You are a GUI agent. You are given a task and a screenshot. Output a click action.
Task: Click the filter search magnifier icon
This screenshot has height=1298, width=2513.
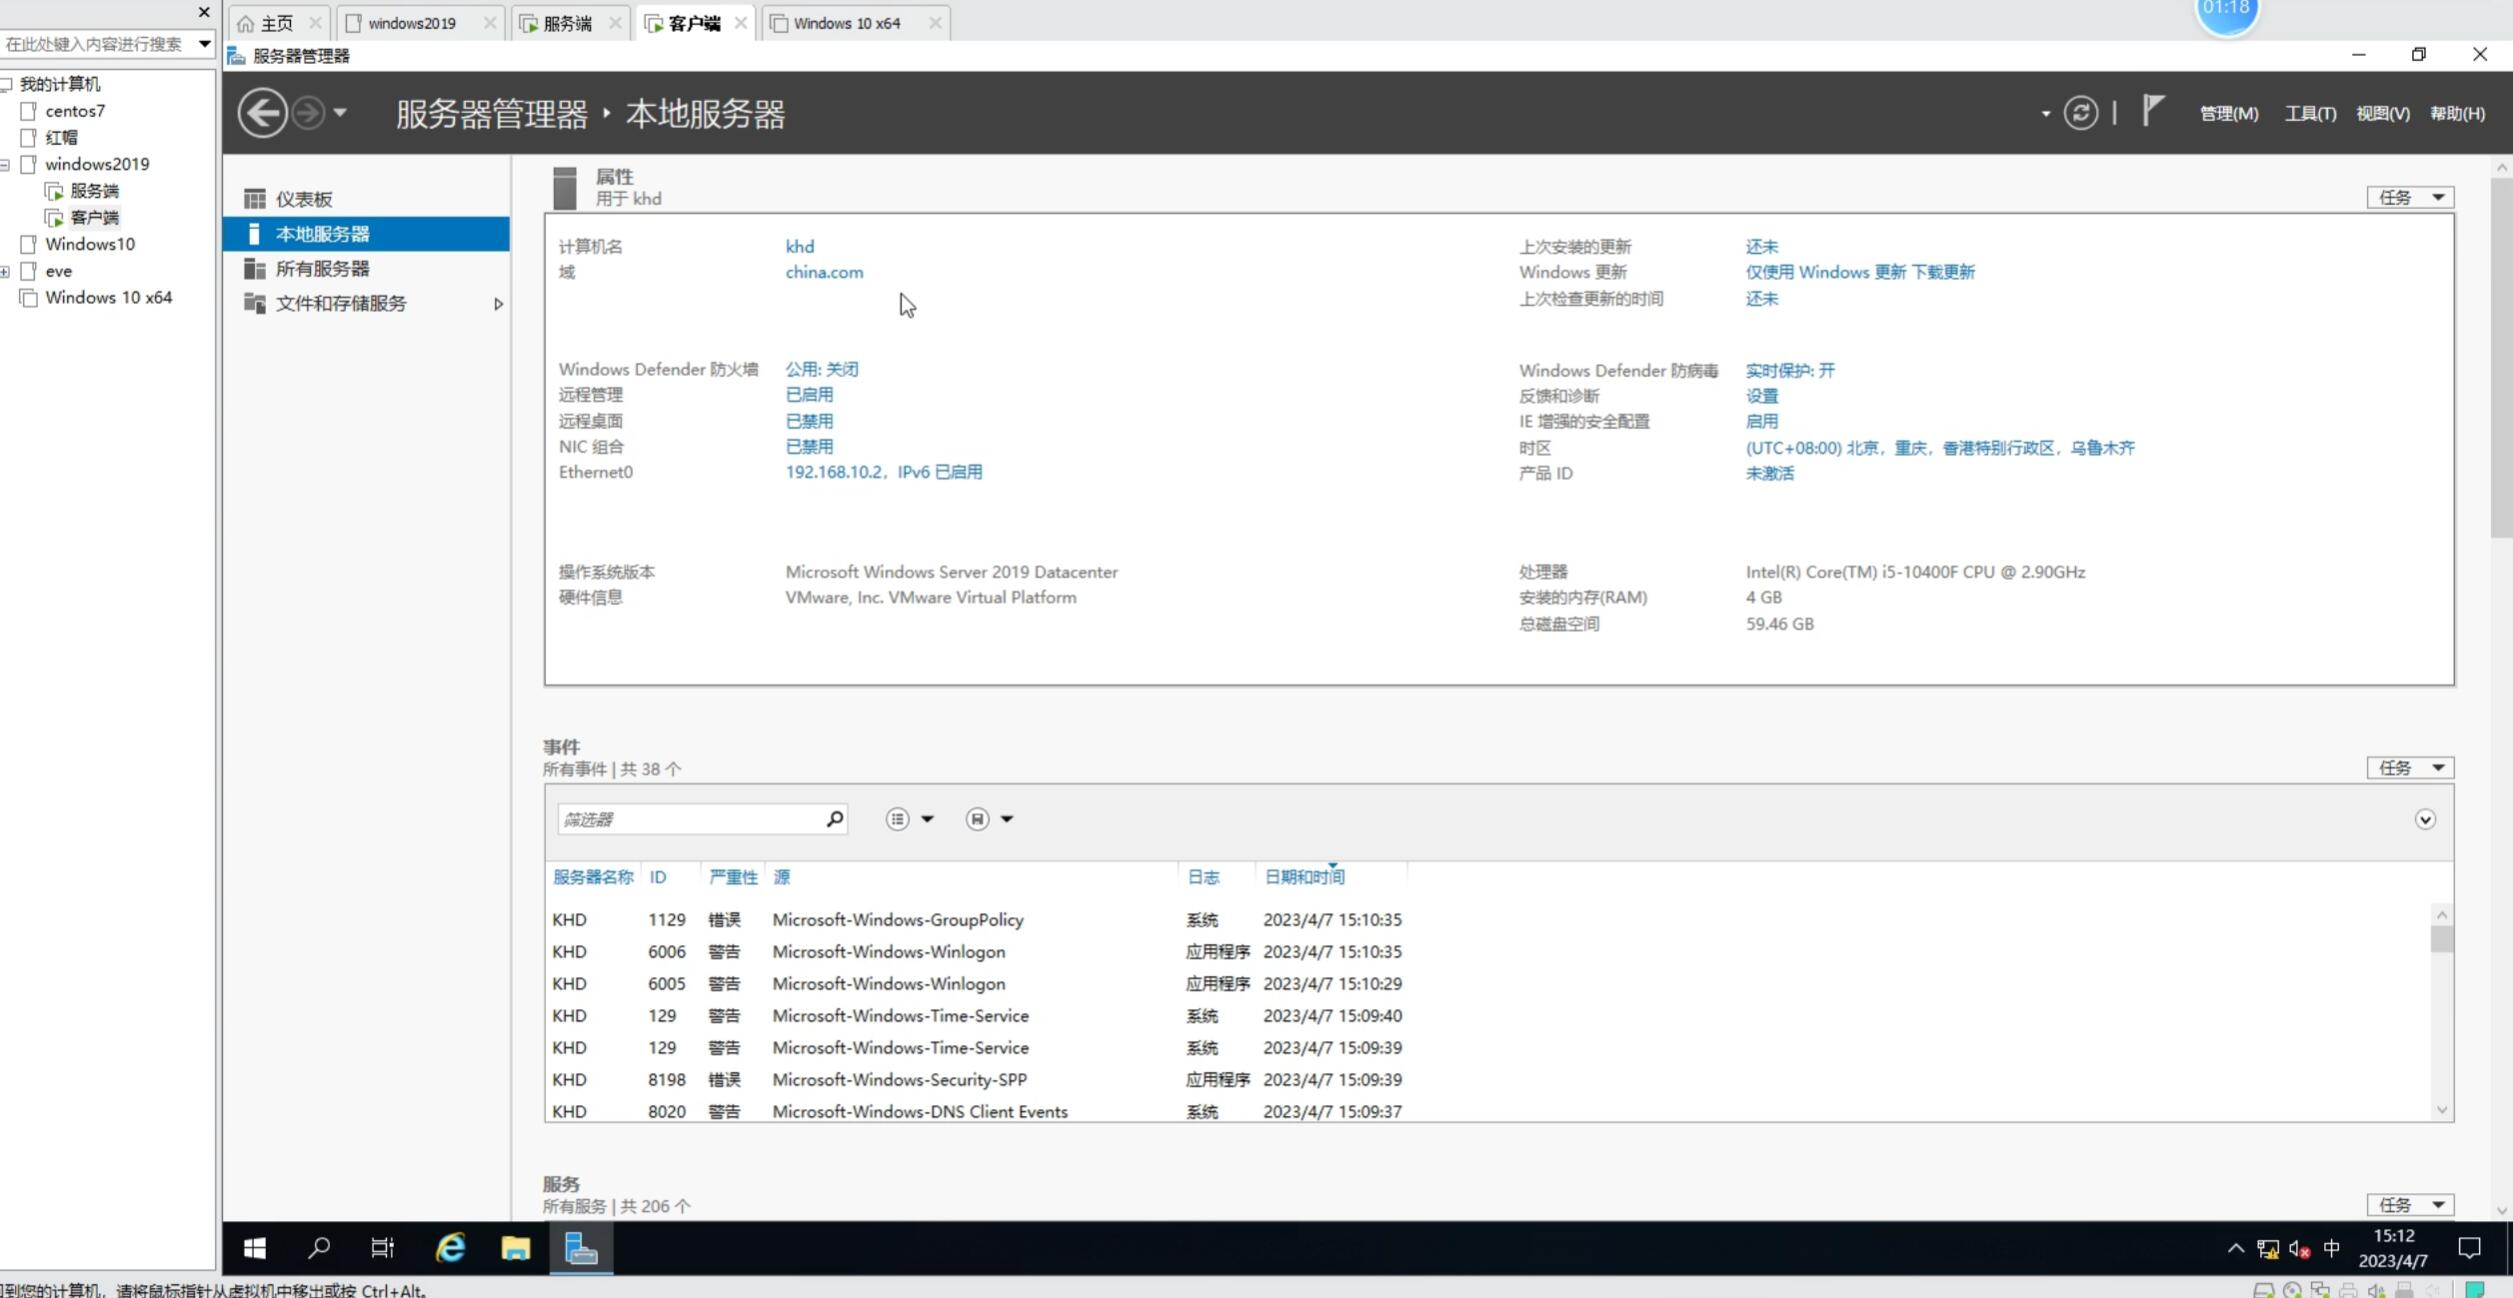pyautogui.click(x=834, y=819)
